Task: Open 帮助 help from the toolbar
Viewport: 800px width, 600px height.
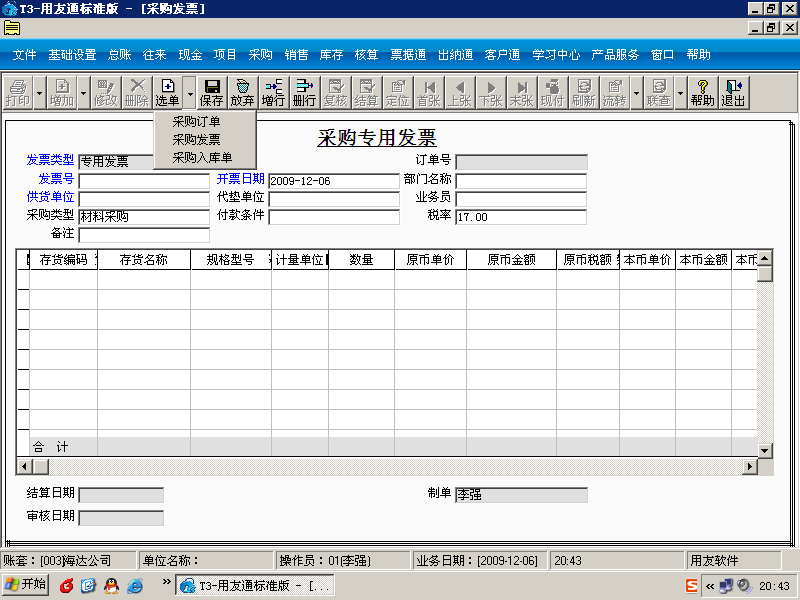Action: click(x=703, y=92)
